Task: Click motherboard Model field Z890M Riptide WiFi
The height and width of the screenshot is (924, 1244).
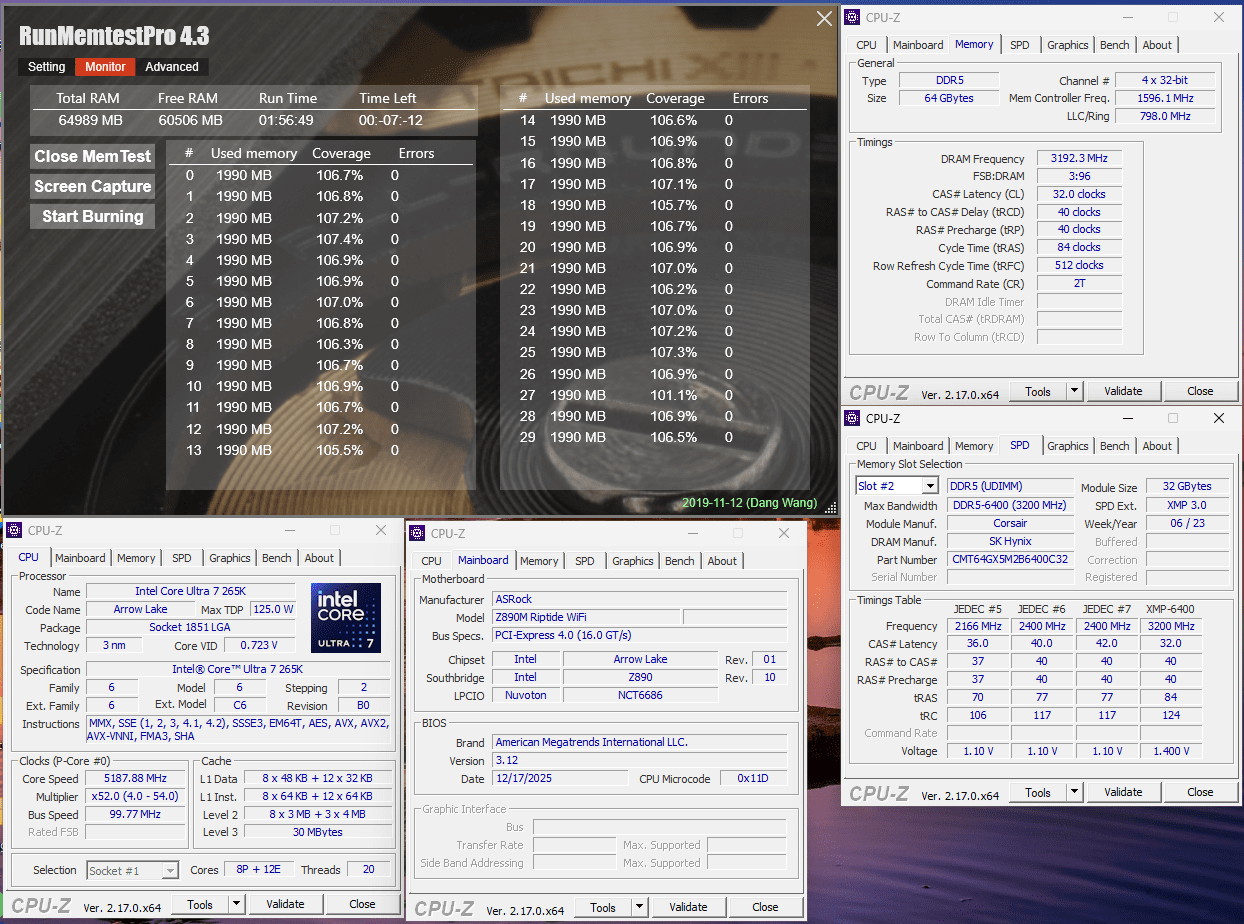Action: tap(585, 618)
